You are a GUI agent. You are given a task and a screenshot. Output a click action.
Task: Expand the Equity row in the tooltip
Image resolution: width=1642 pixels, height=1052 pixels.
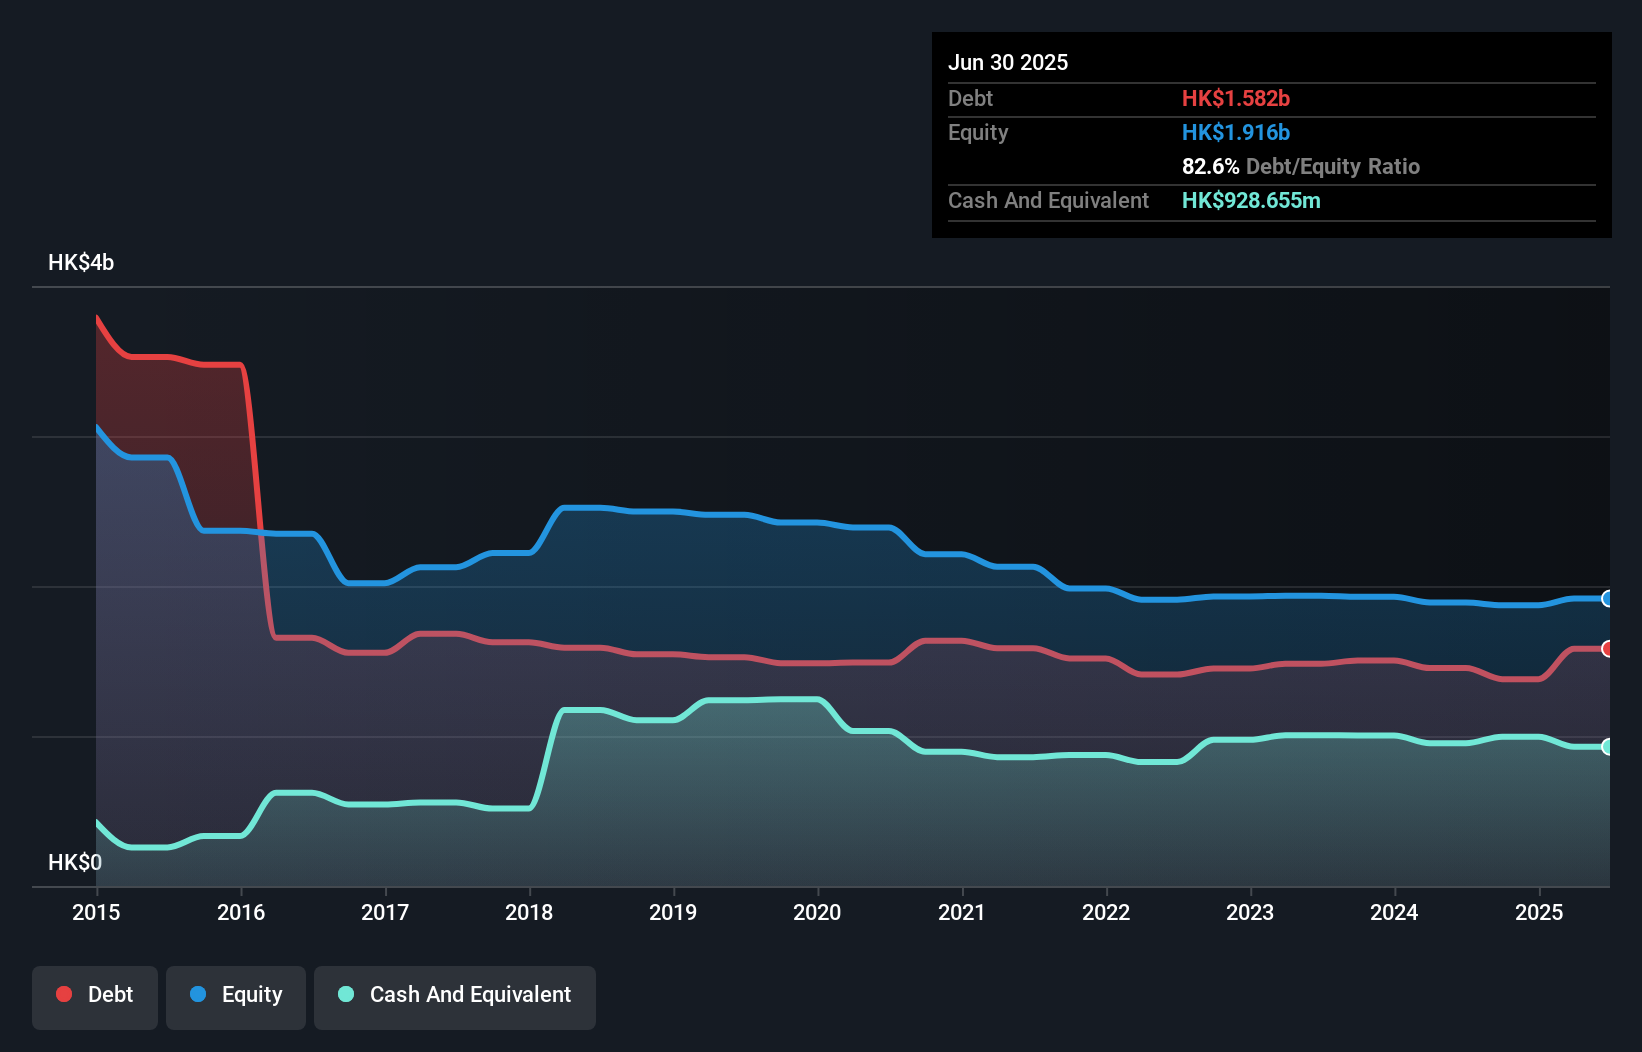pos(1271,132)
